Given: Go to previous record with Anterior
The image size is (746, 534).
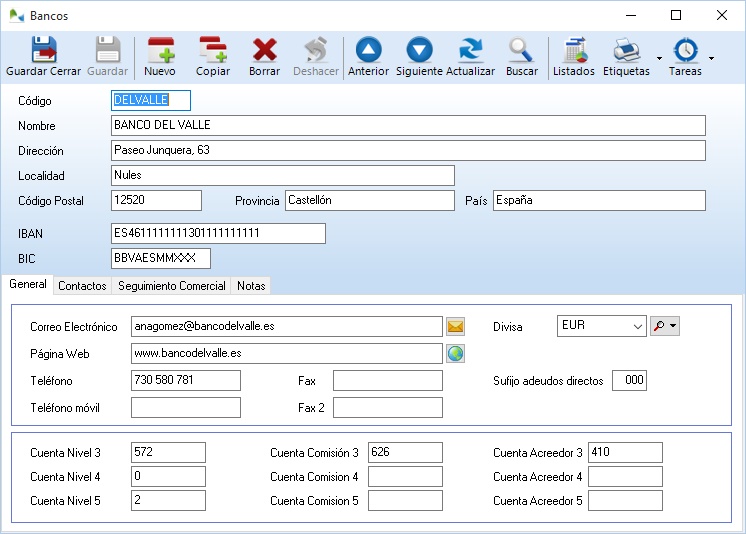Looking at the screenshot, I should 368,57.
